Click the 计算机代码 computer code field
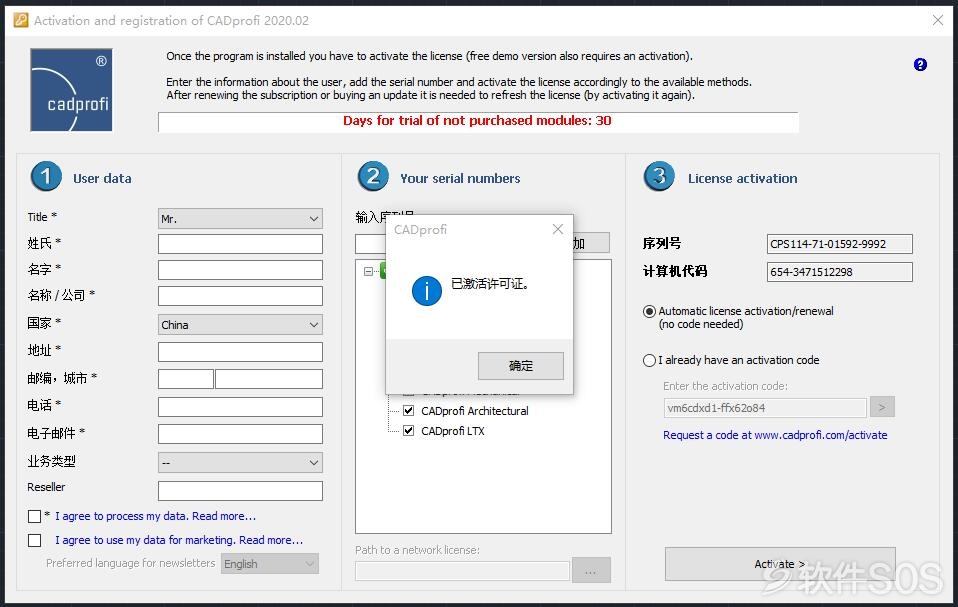This screenshot has width=958, height=607. pyautogui.click(x=839, y=272)
